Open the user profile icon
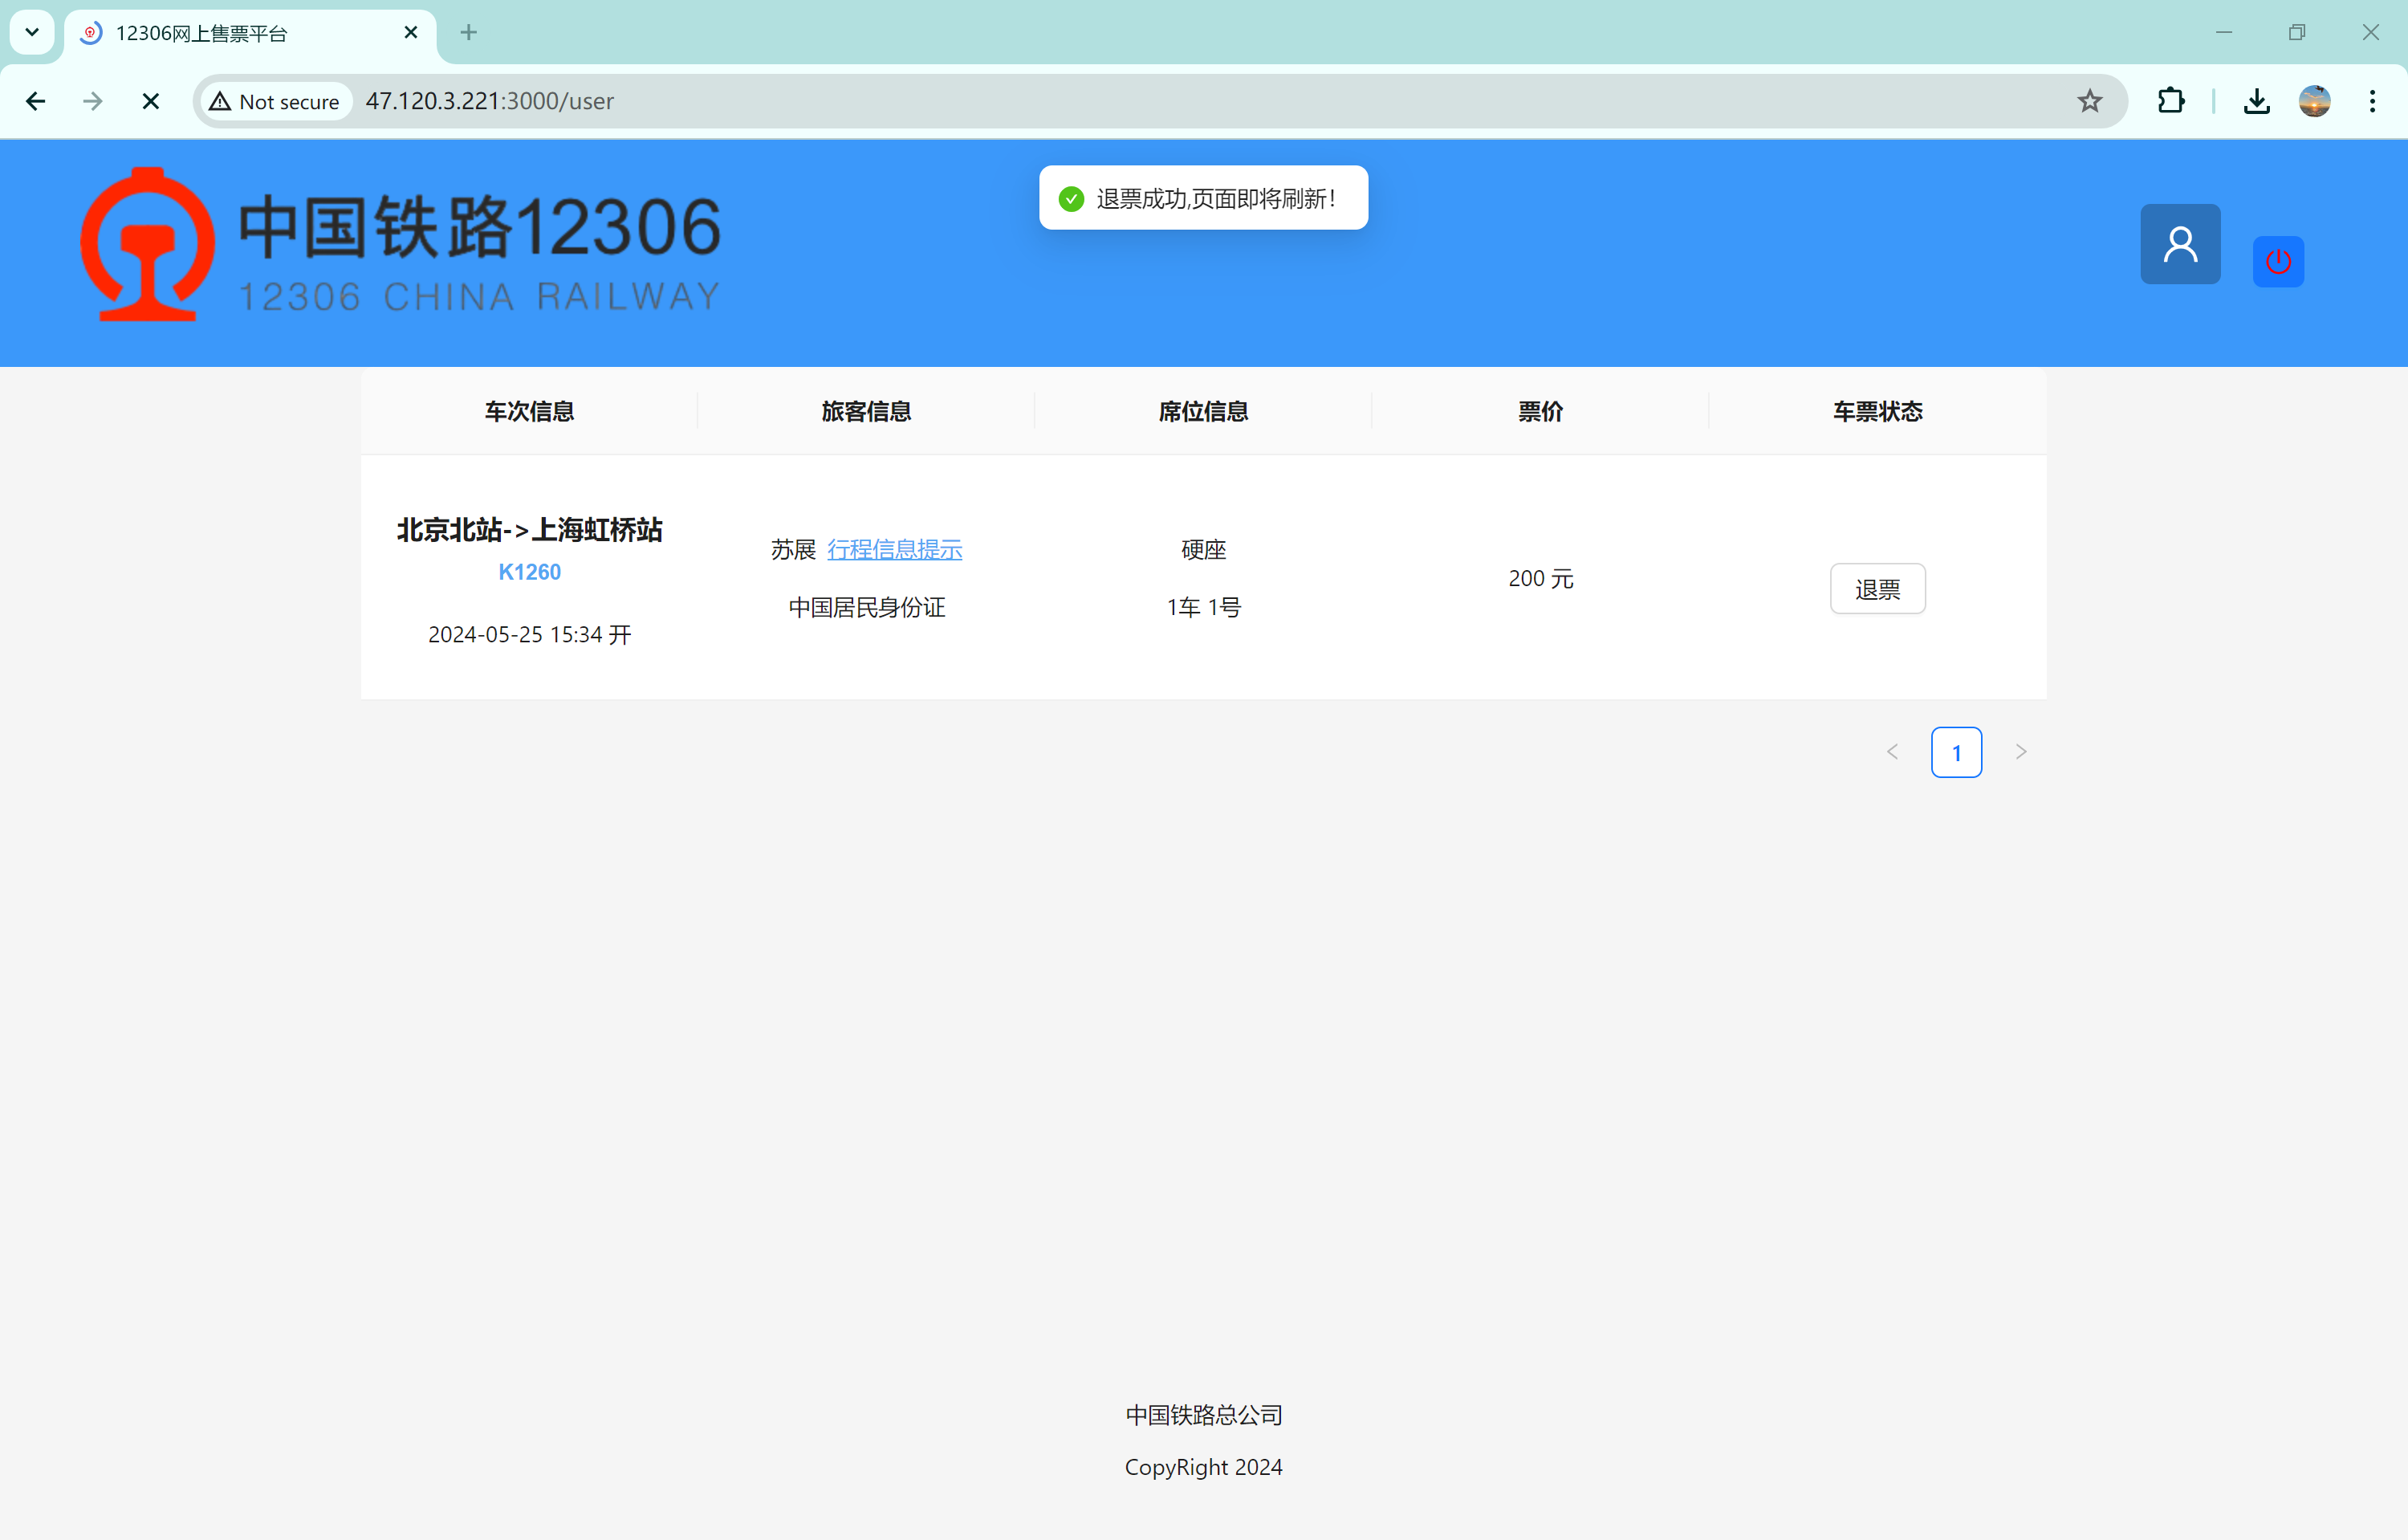The width and height of the screenshot is (2408, 1540). [2180, 244]
